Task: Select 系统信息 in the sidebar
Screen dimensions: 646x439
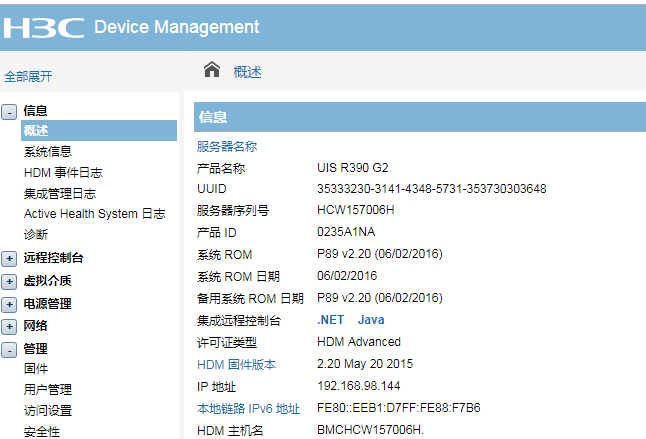Action: tap(48, 152)
